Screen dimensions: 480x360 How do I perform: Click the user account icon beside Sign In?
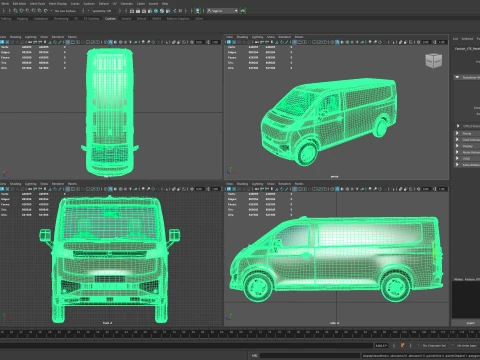tap(197, 11)
